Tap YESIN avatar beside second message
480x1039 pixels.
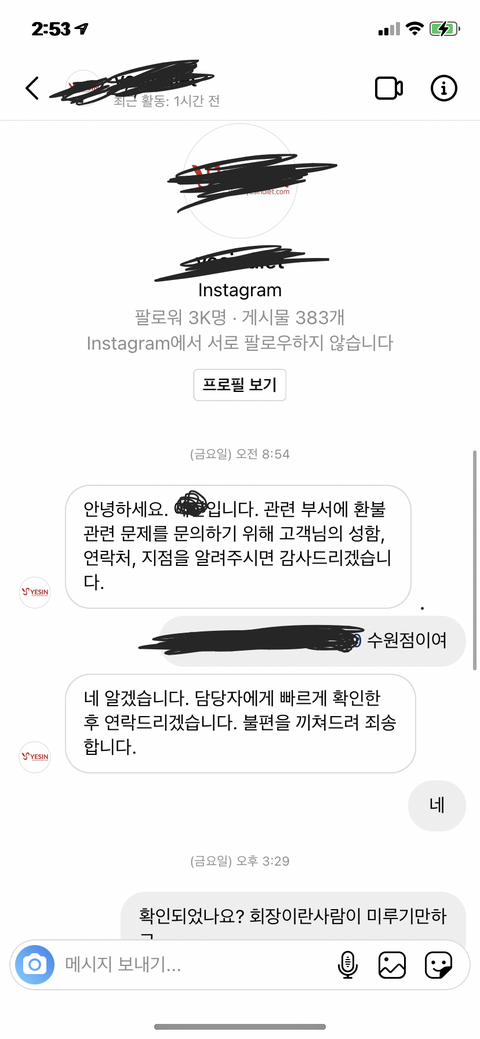click(34, 757)
